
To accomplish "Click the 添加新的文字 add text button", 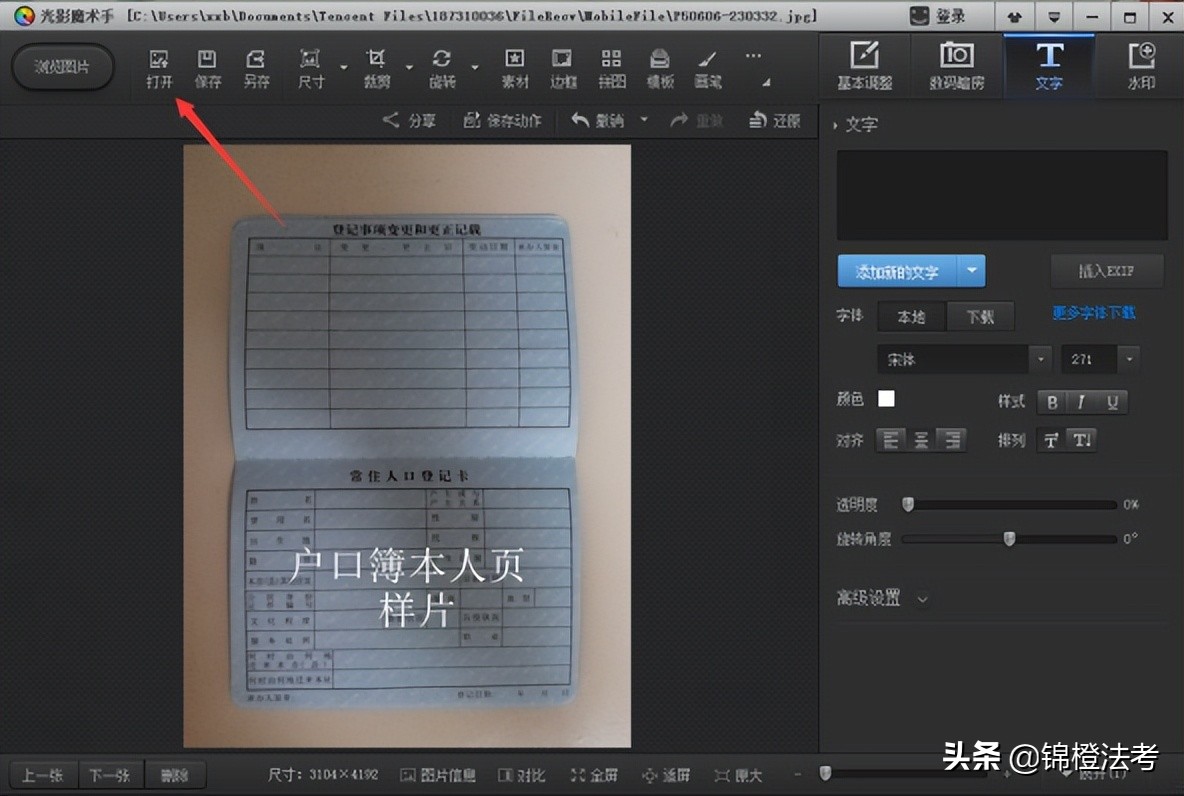I will click(901, 270).
